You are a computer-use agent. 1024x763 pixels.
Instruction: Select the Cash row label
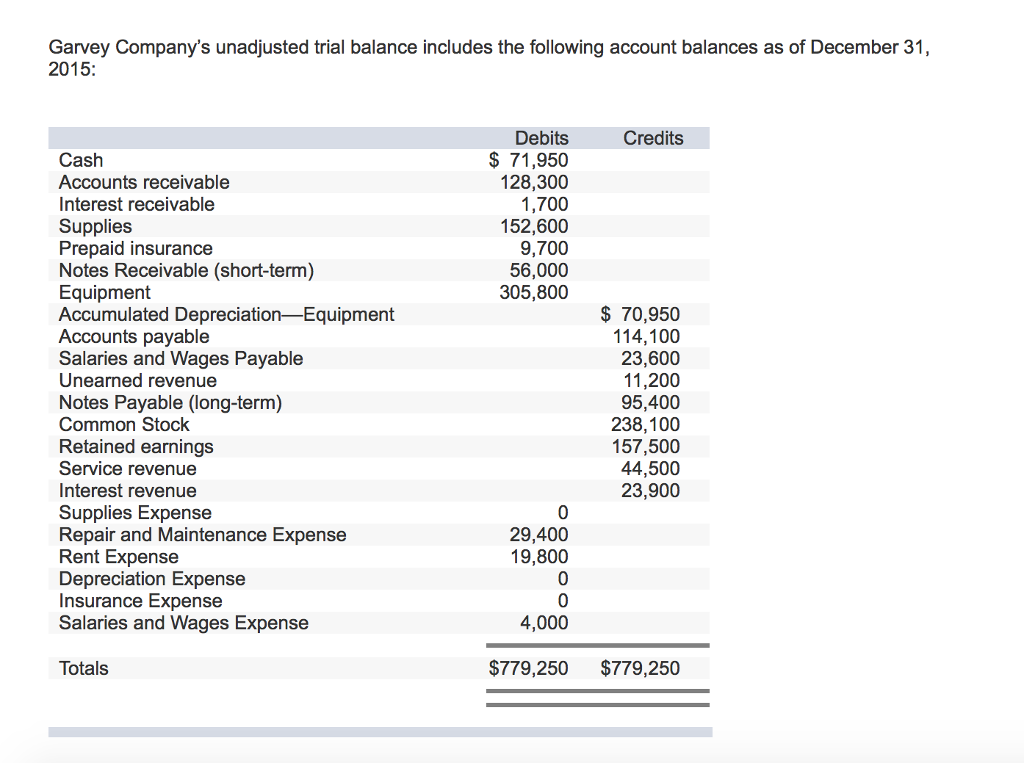pyautogui.click(x=81, y=160)
